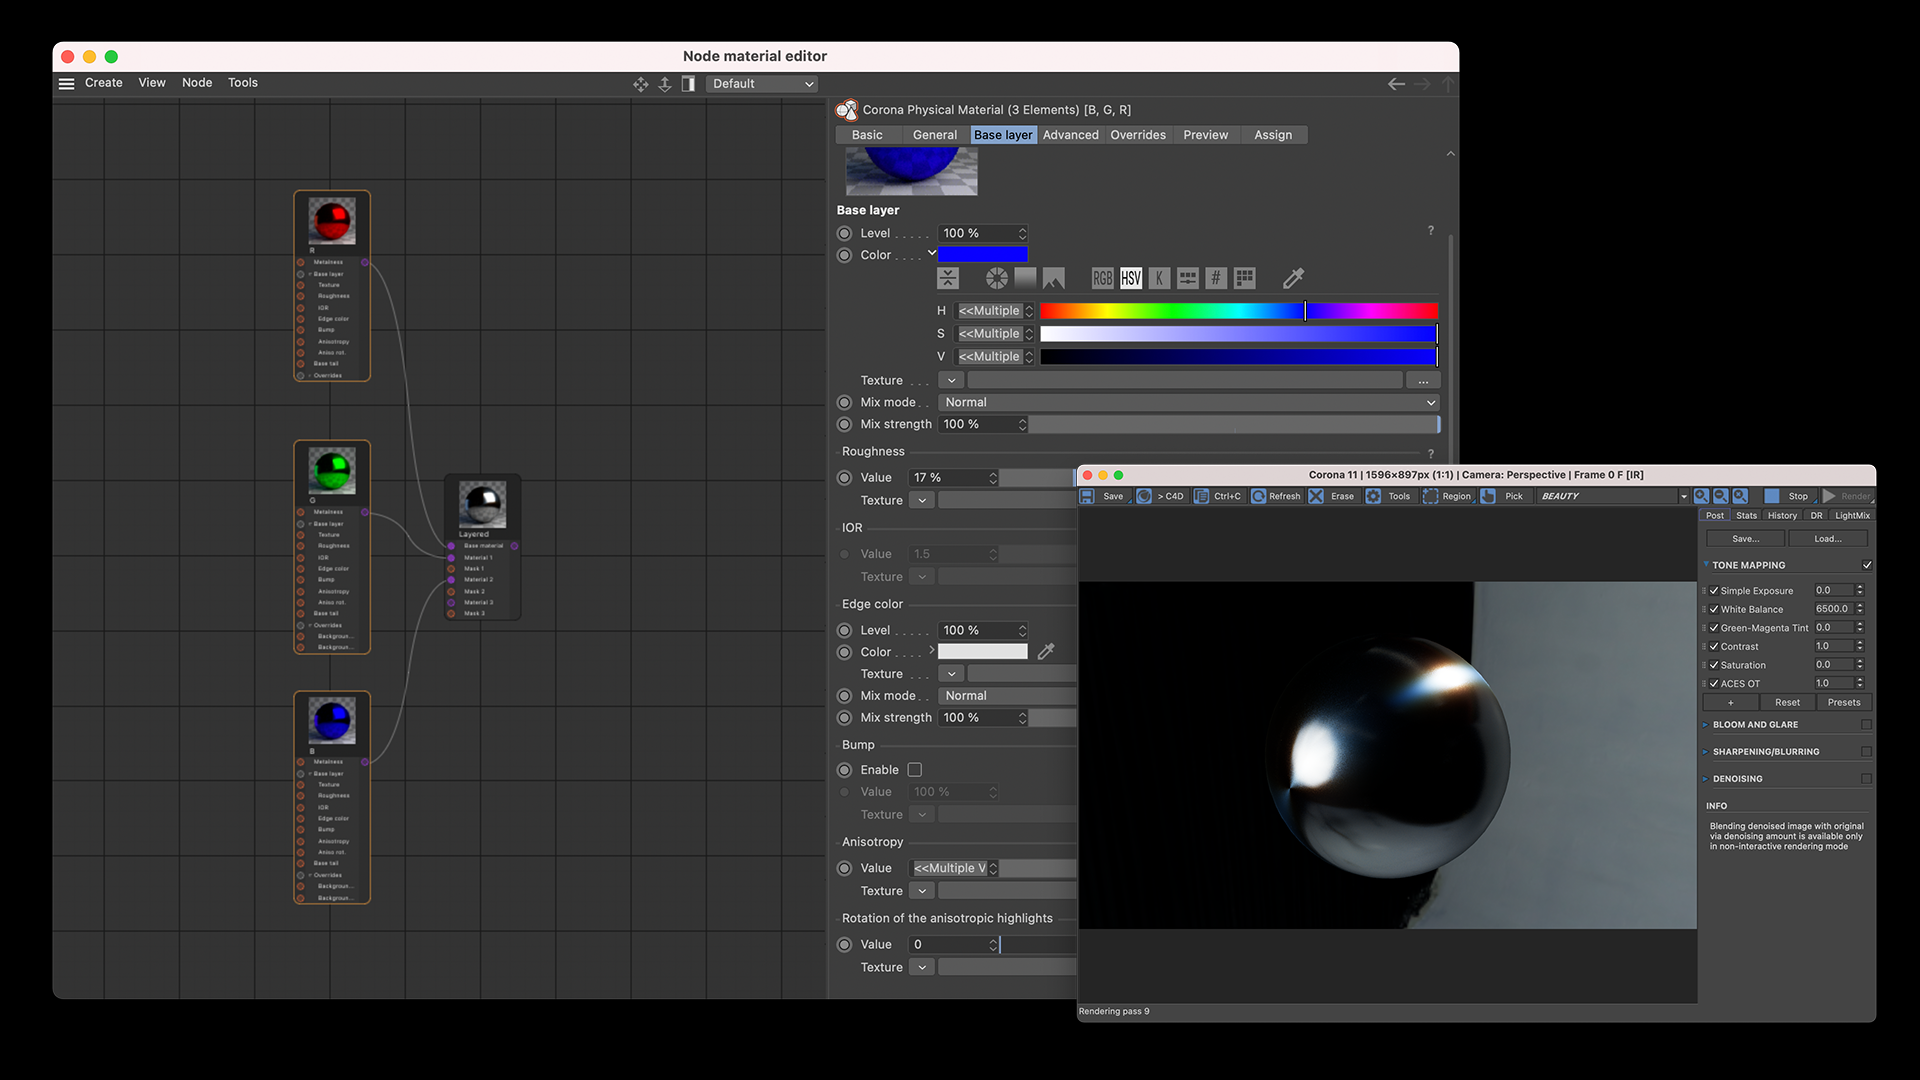Image resolution: width=1920 pixels, height=1080 pixels.
Task: Click the Edge color white swatch
Action: pyautogui.click(x=983, y=652)
